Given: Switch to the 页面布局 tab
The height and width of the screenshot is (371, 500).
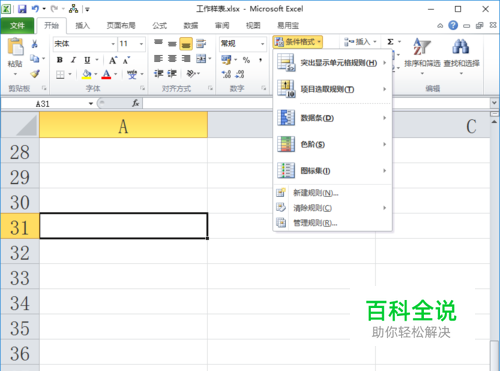Looking at the screenshot, I should click(121, 26).
